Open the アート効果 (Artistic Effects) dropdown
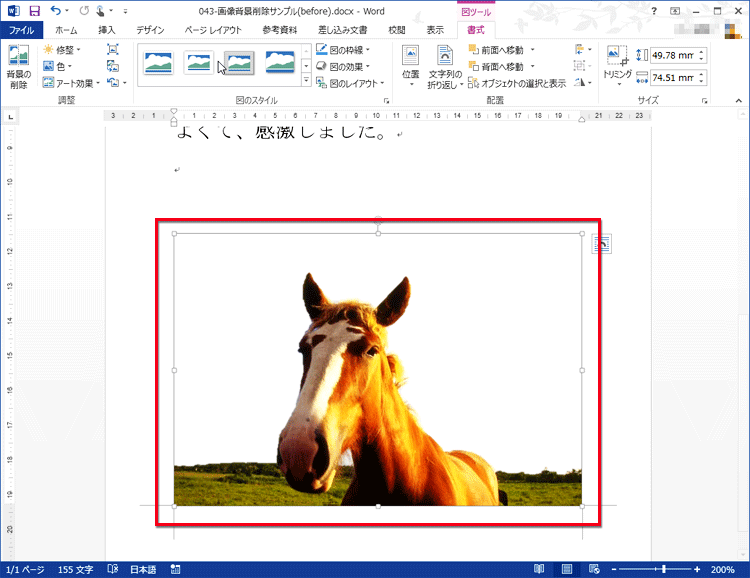 point(71,83)
